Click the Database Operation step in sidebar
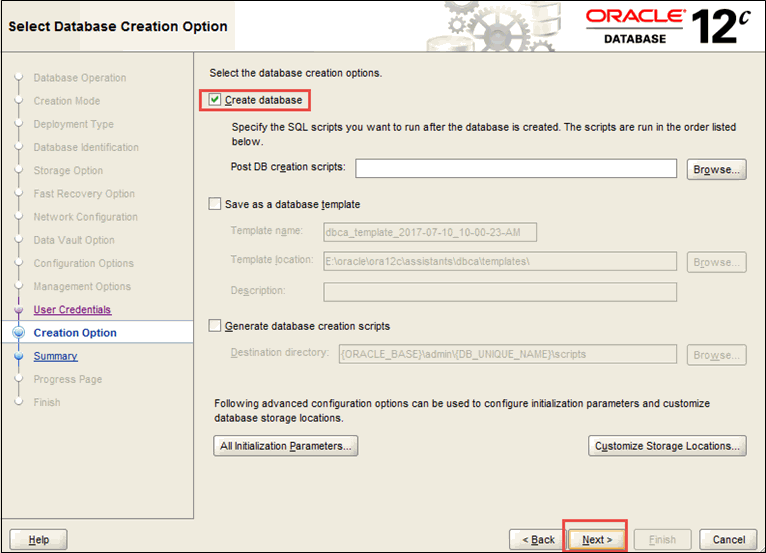The width and height of the screenshot is (766, 553). tap(80, 78)
